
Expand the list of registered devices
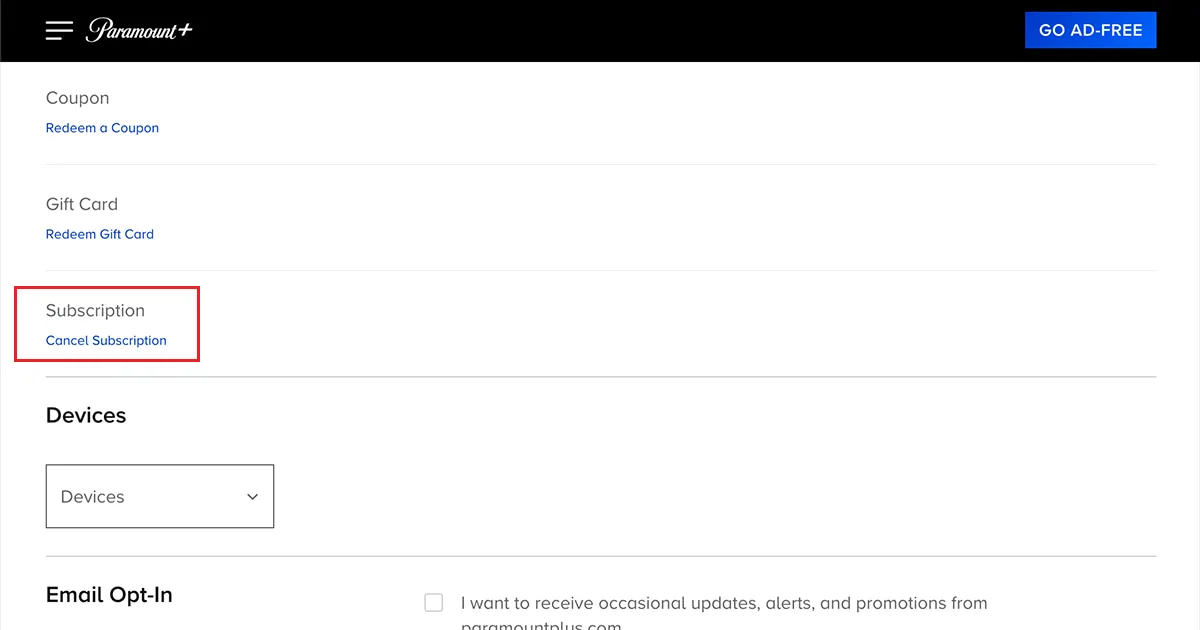(x=160, y=496)
